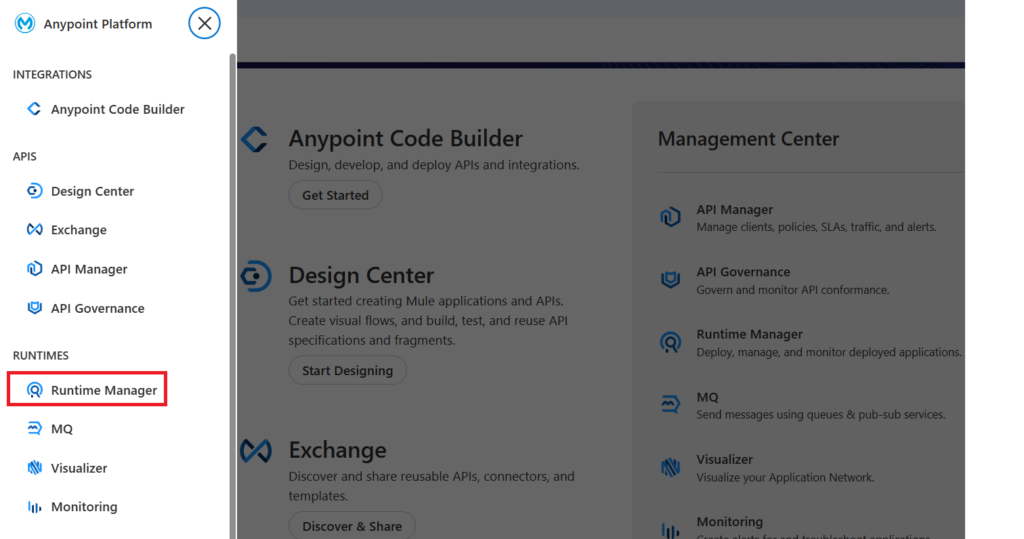Click the INTEGRATIONS section label
1024x539 pixels.
(52, 74)
